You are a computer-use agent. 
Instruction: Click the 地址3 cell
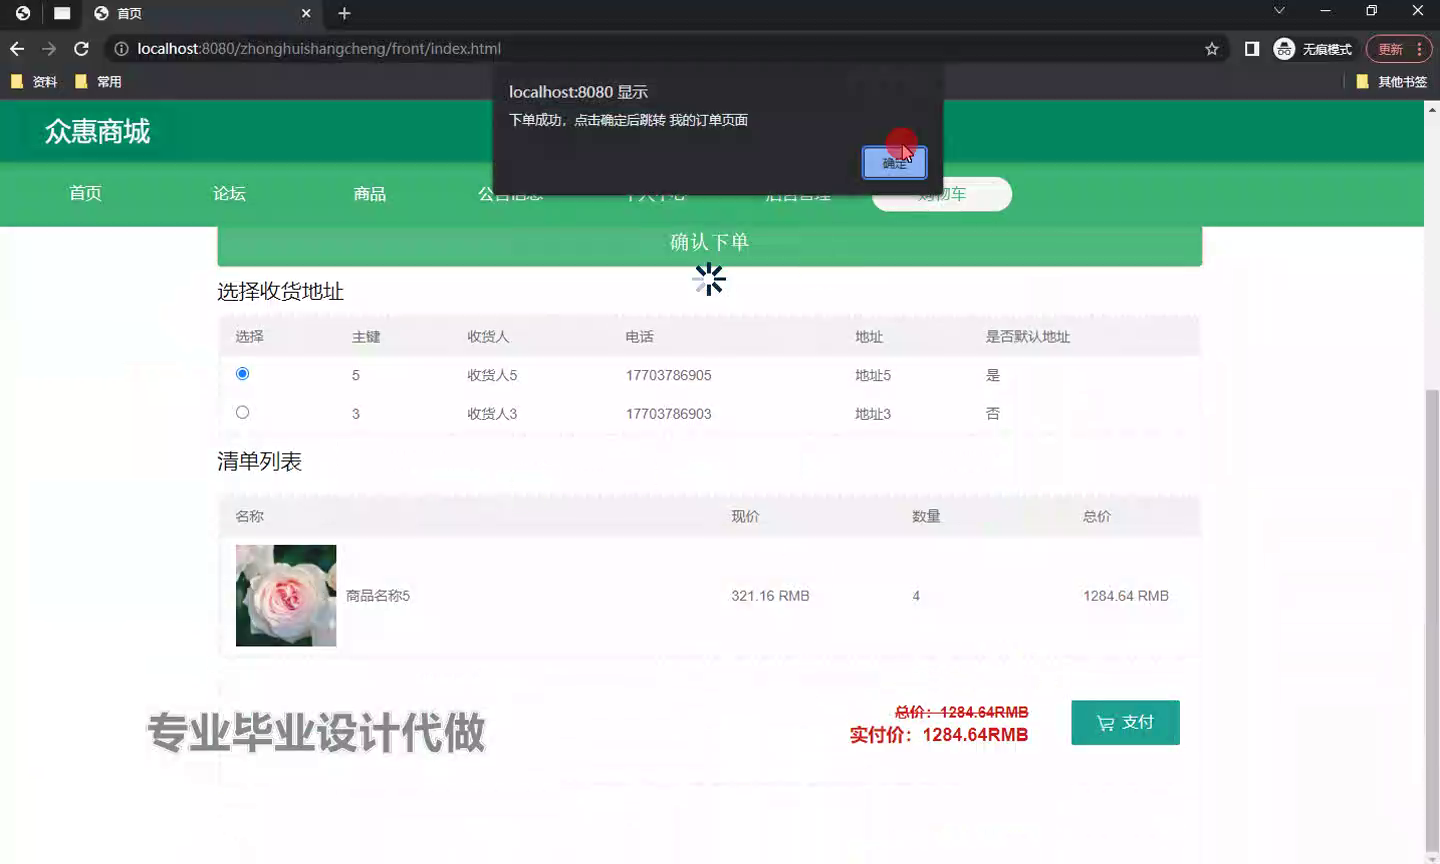[872, 414]
